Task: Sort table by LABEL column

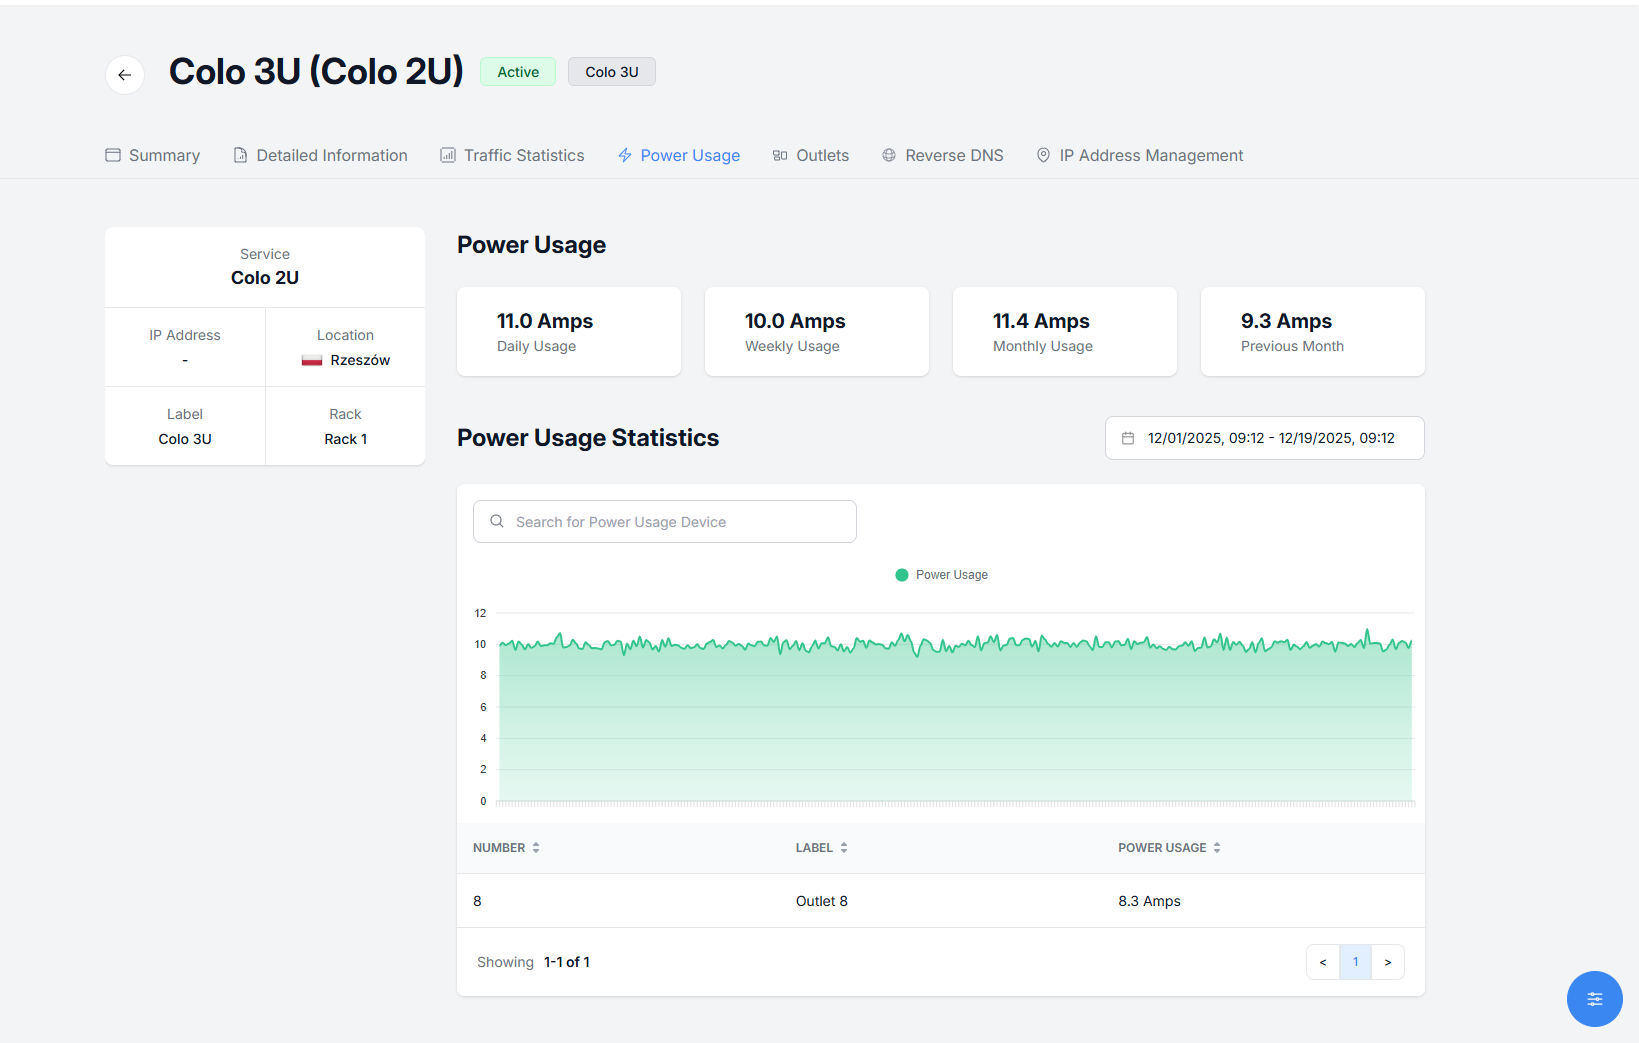Action: [x=822, y=848]
